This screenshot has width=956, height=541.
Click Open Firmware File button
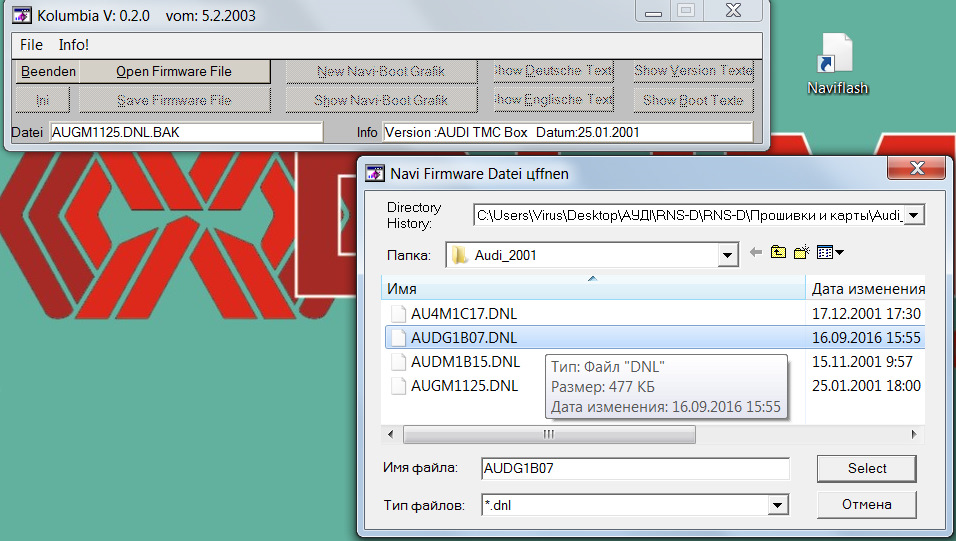click(174, 71)
